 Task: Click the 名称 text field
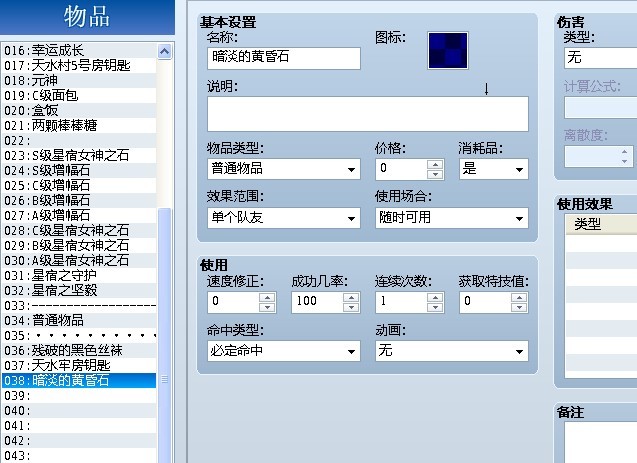click(284, 58)
